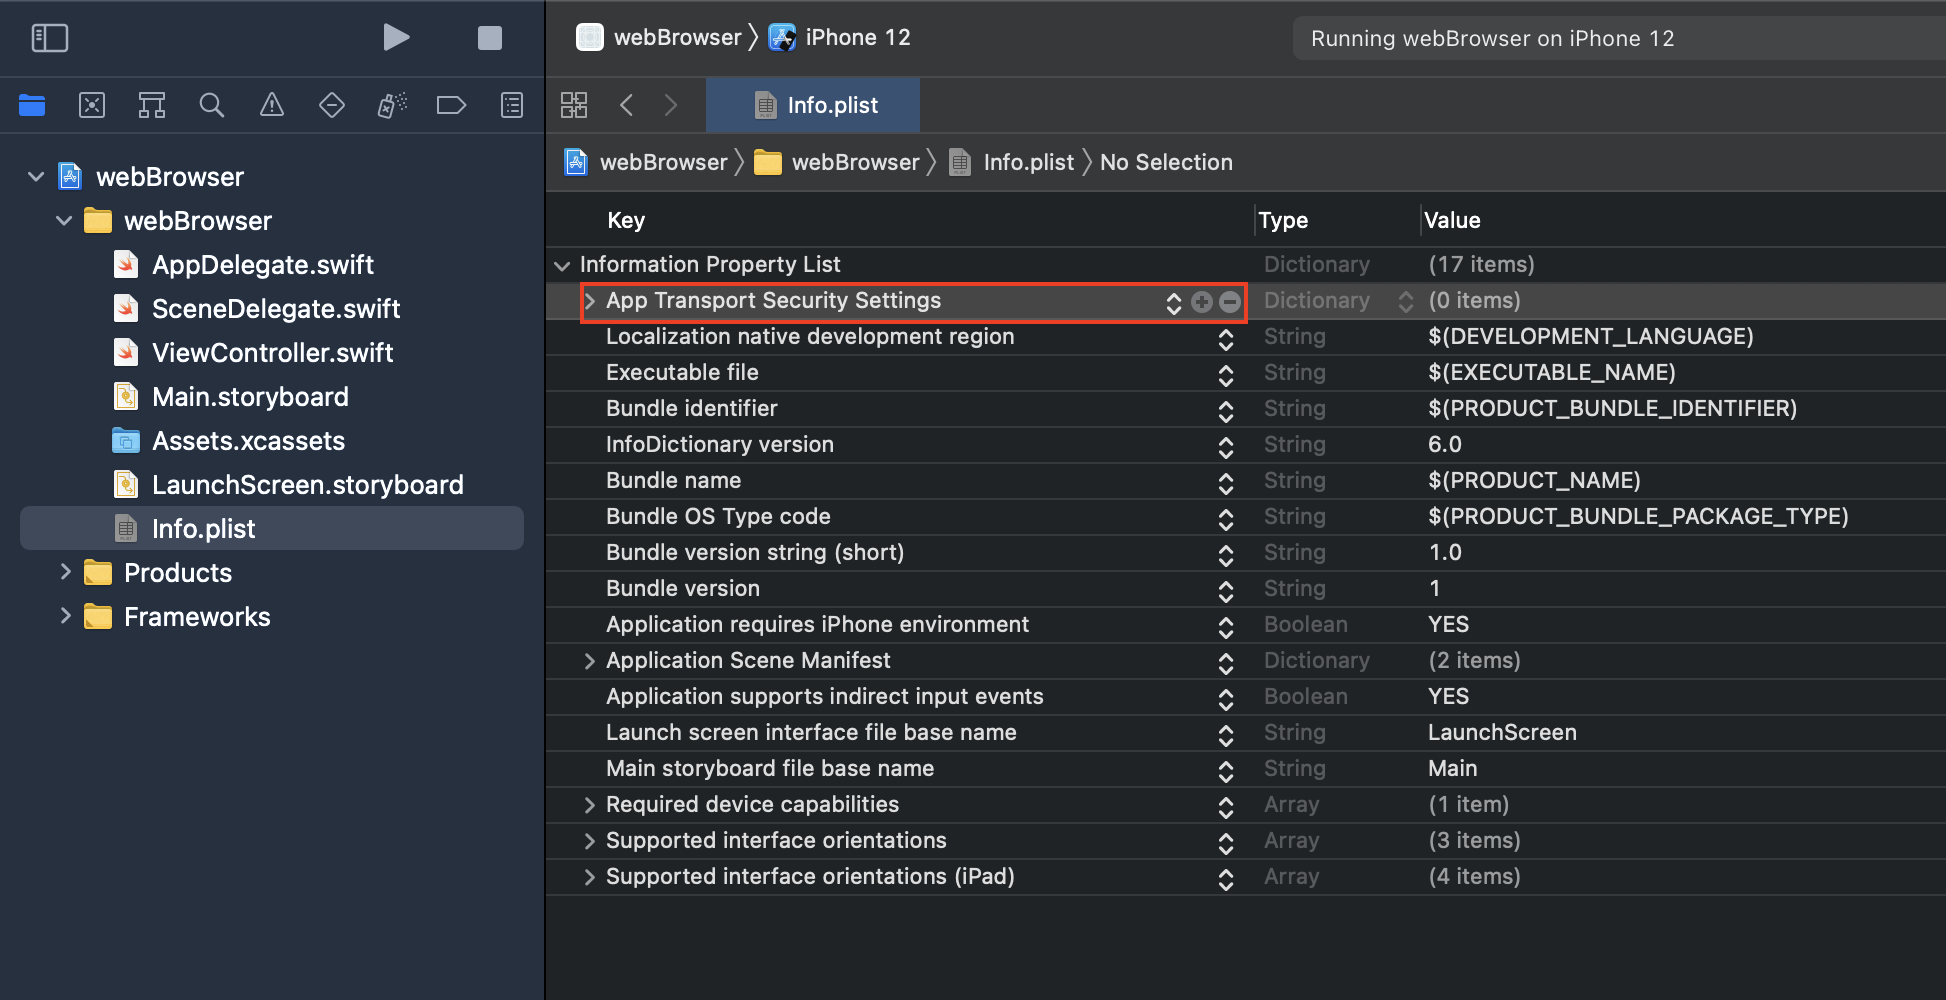Open key stepper for Bundle version

click(1226, 591)
